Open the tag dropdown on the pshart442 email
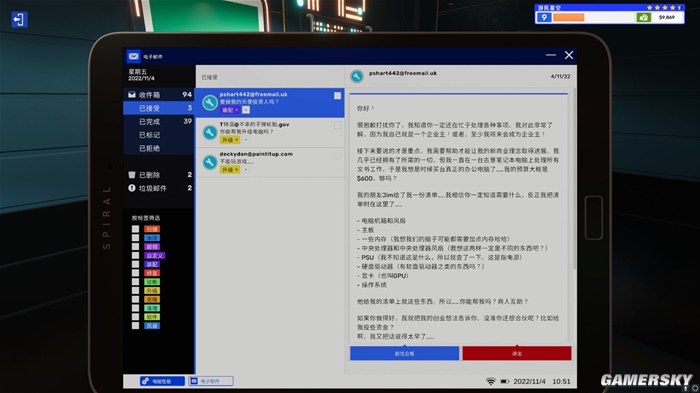The image size is (700, 393). click(246, 110)
